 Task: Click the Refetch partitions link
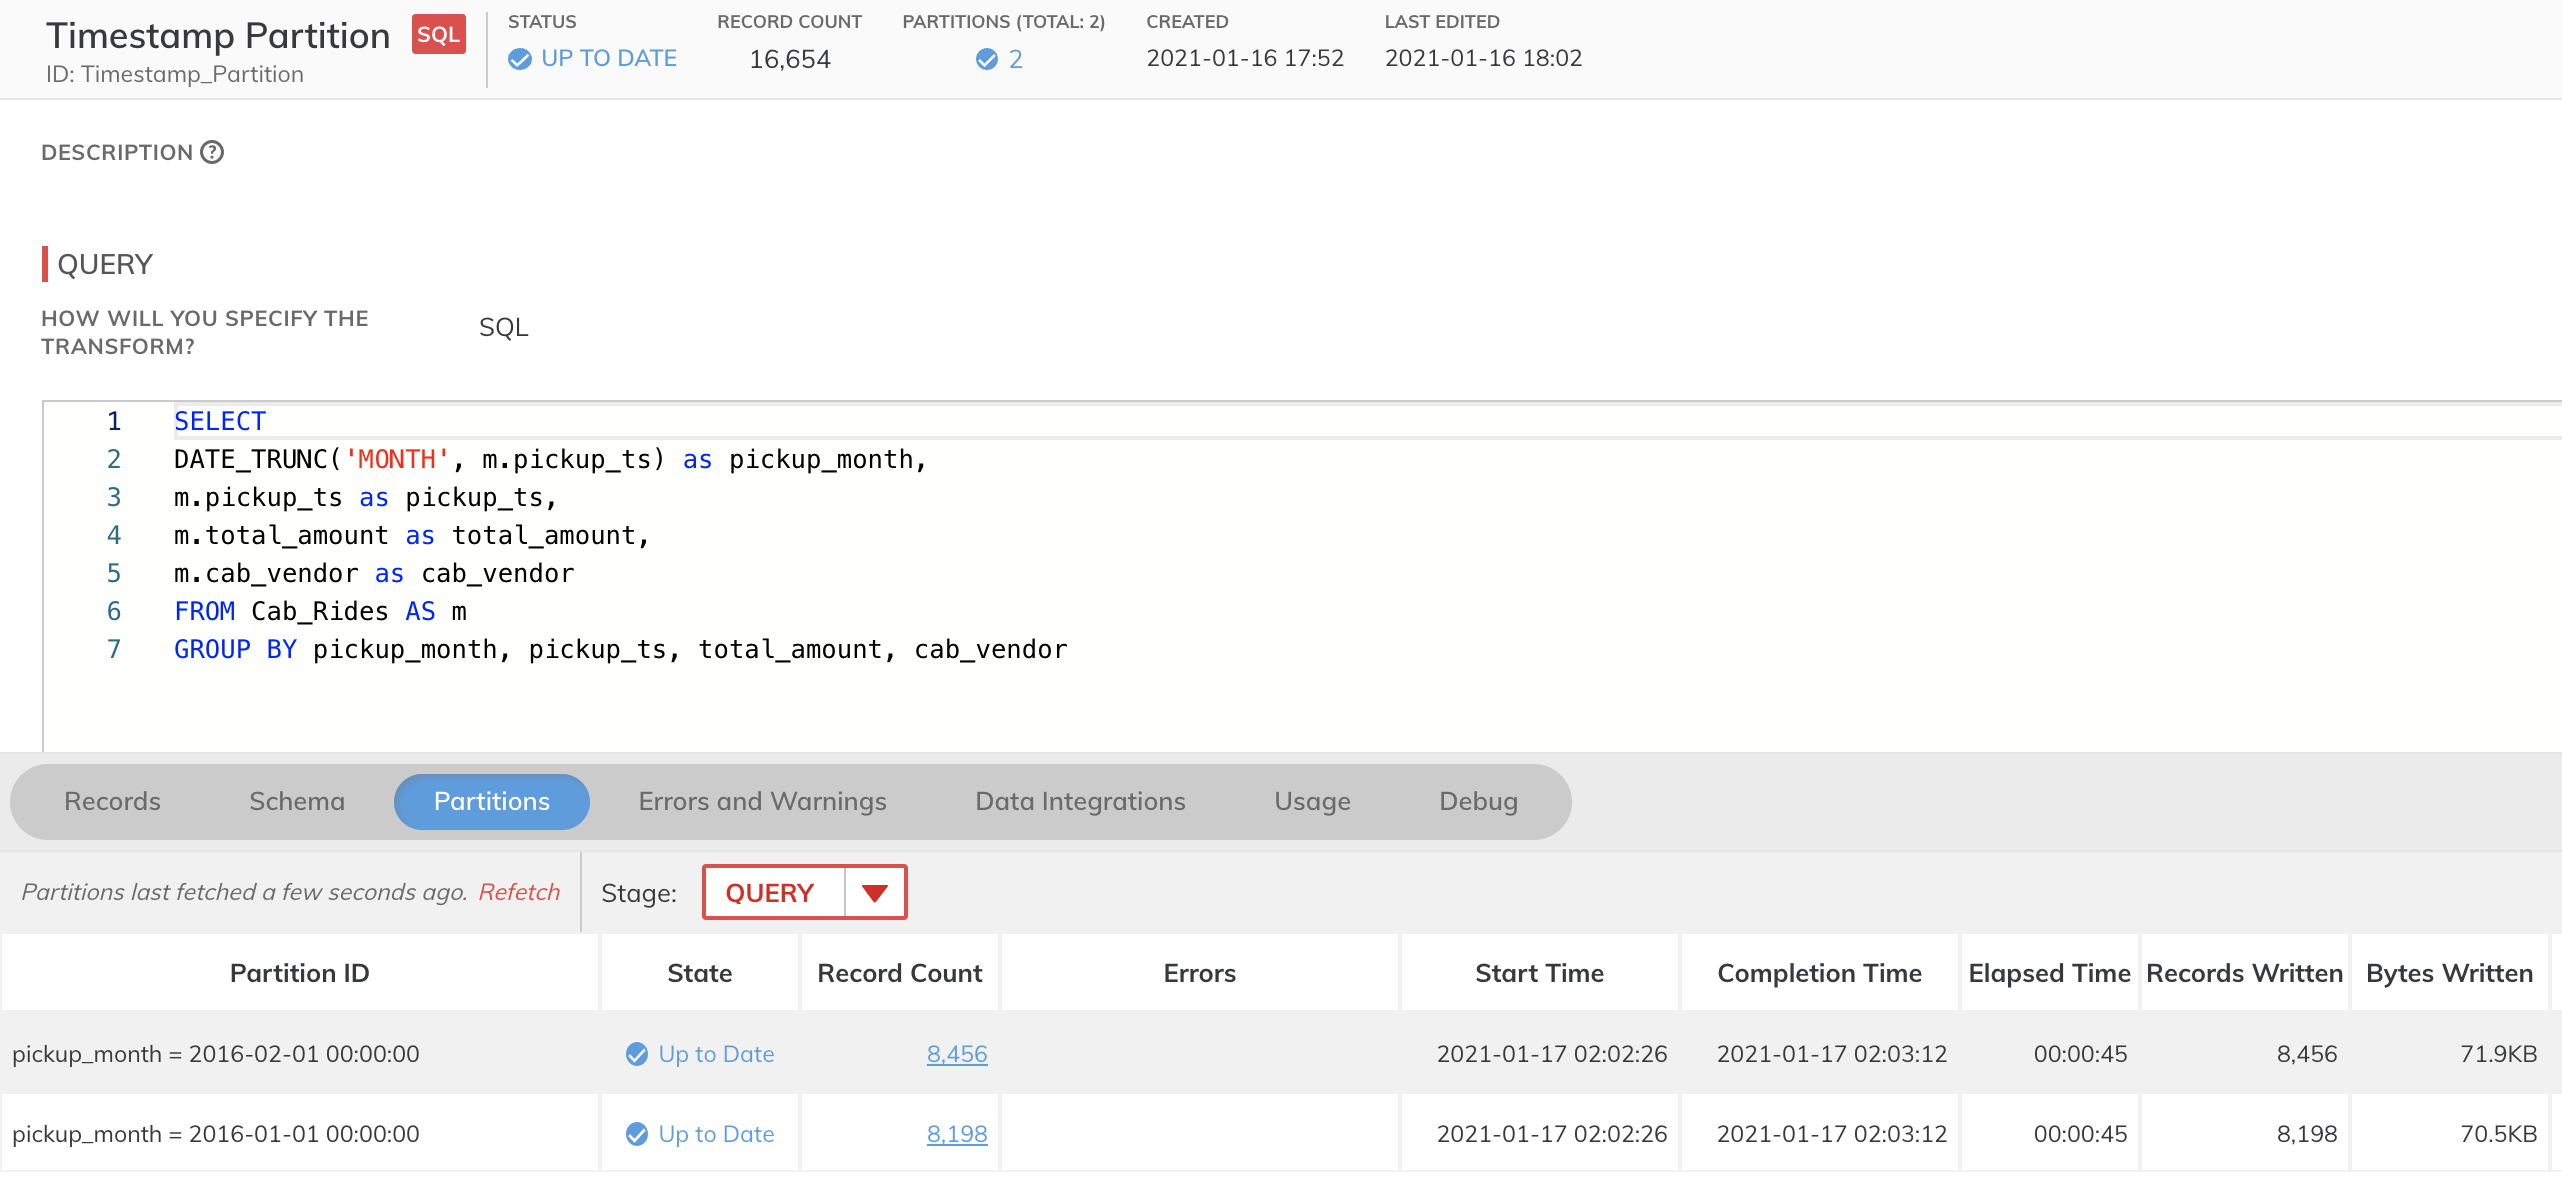[519, 892]
